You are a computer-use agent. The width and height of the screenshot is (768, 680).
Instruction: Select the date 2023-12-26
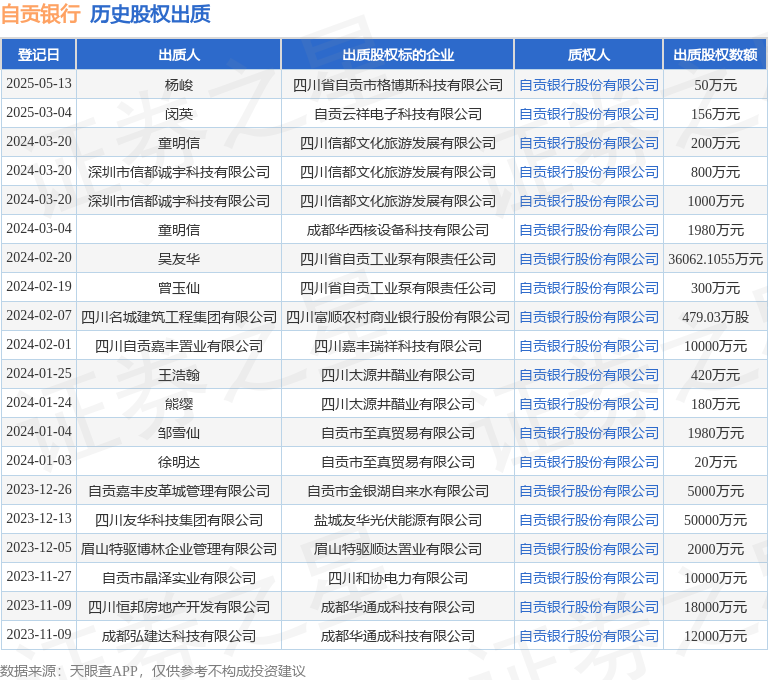click(39, 489)
